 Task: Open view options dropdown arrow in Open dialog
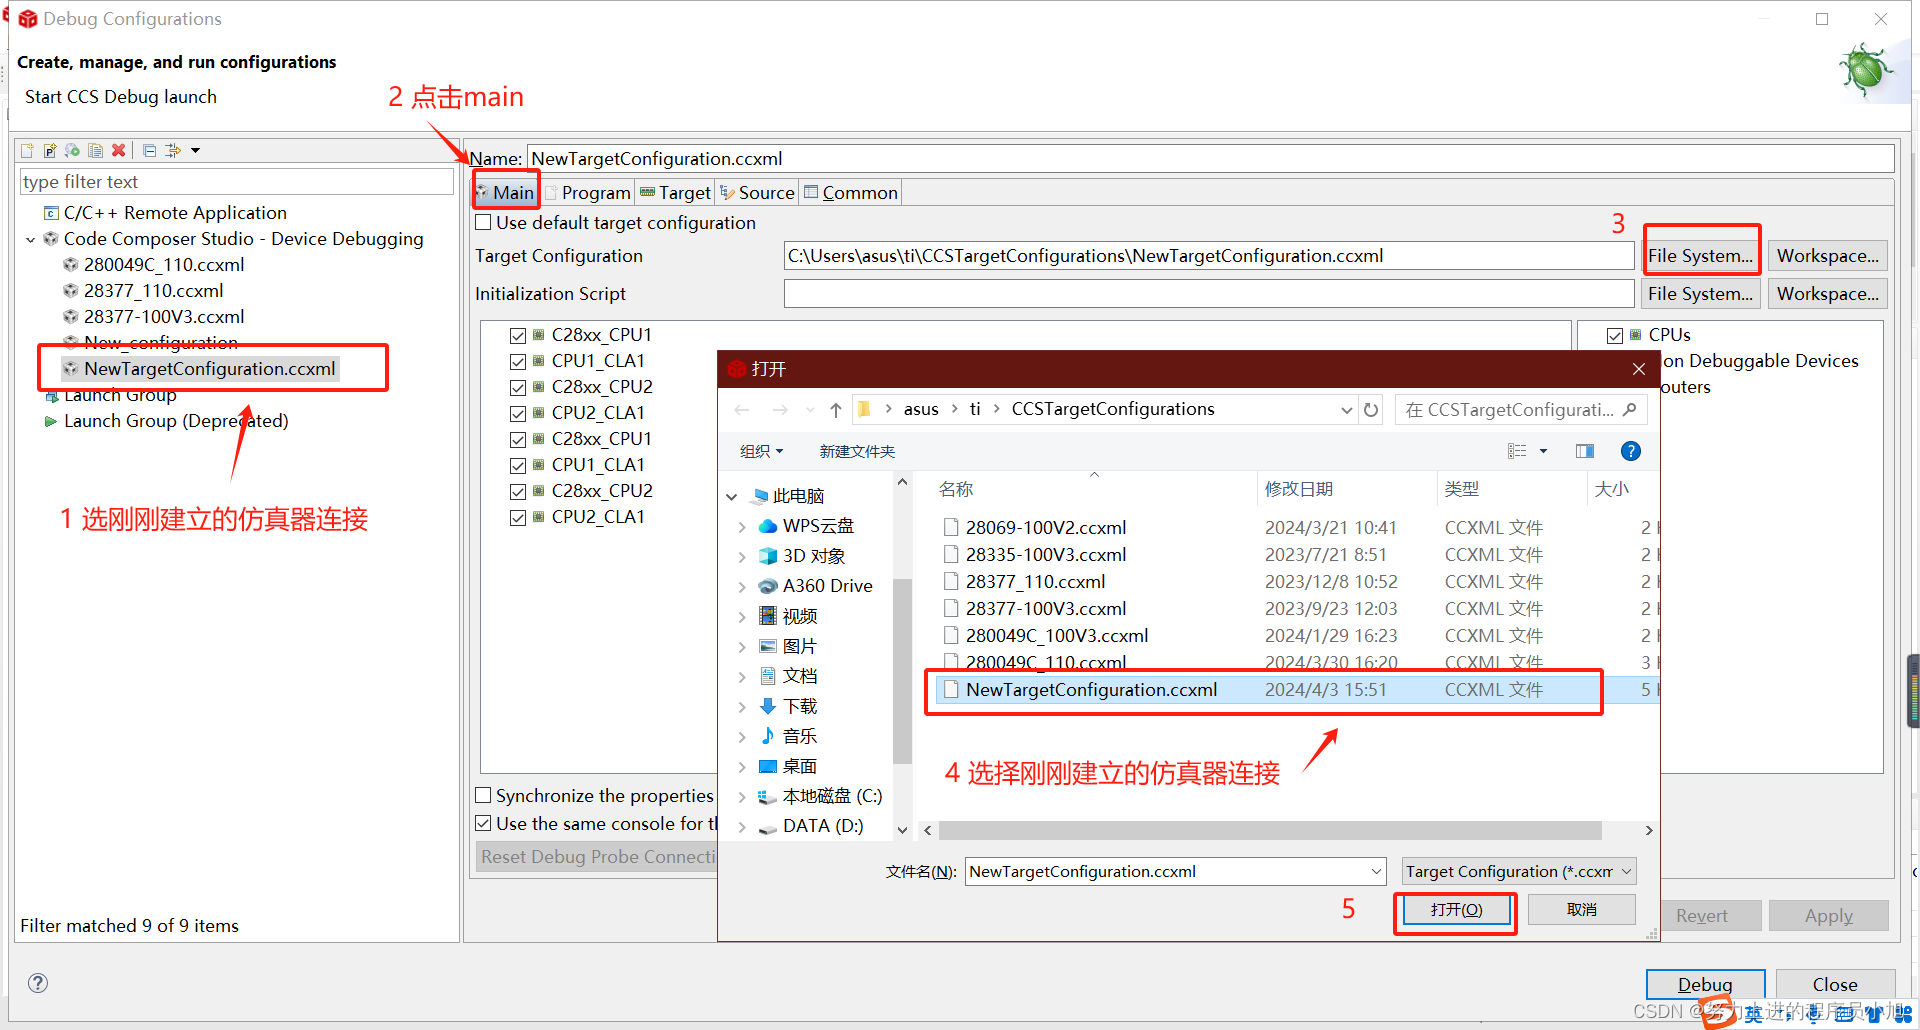[x=1543, y=452]
